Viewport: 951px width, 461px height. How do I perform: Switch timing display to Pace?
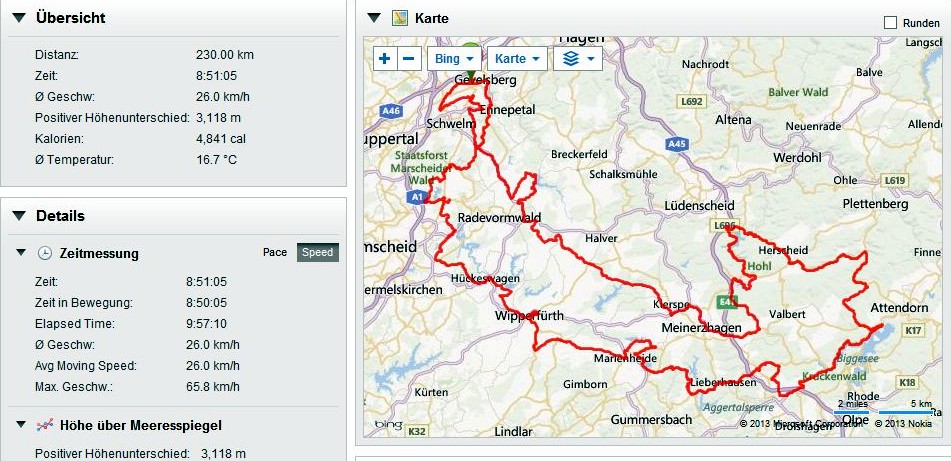275,252
